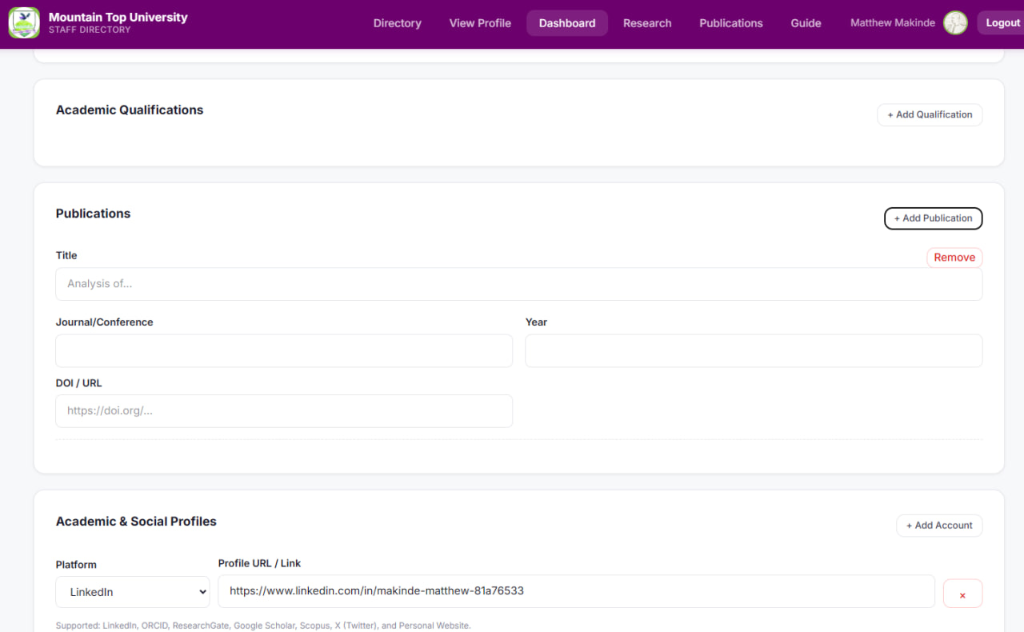Click + Add Qualification button
The width and height of the screenshot is (1024, 632).
tap(929, 115)
